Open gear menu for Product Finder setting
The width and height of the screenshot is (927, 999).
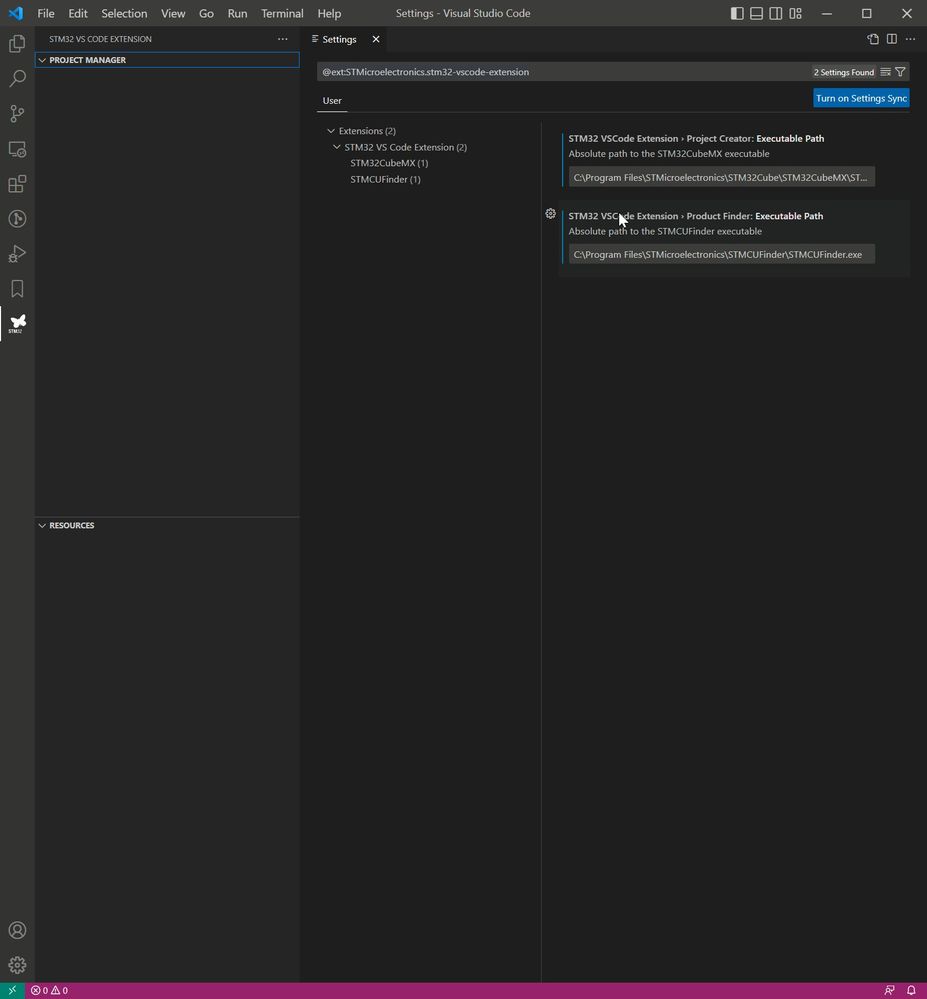[550, 214]
